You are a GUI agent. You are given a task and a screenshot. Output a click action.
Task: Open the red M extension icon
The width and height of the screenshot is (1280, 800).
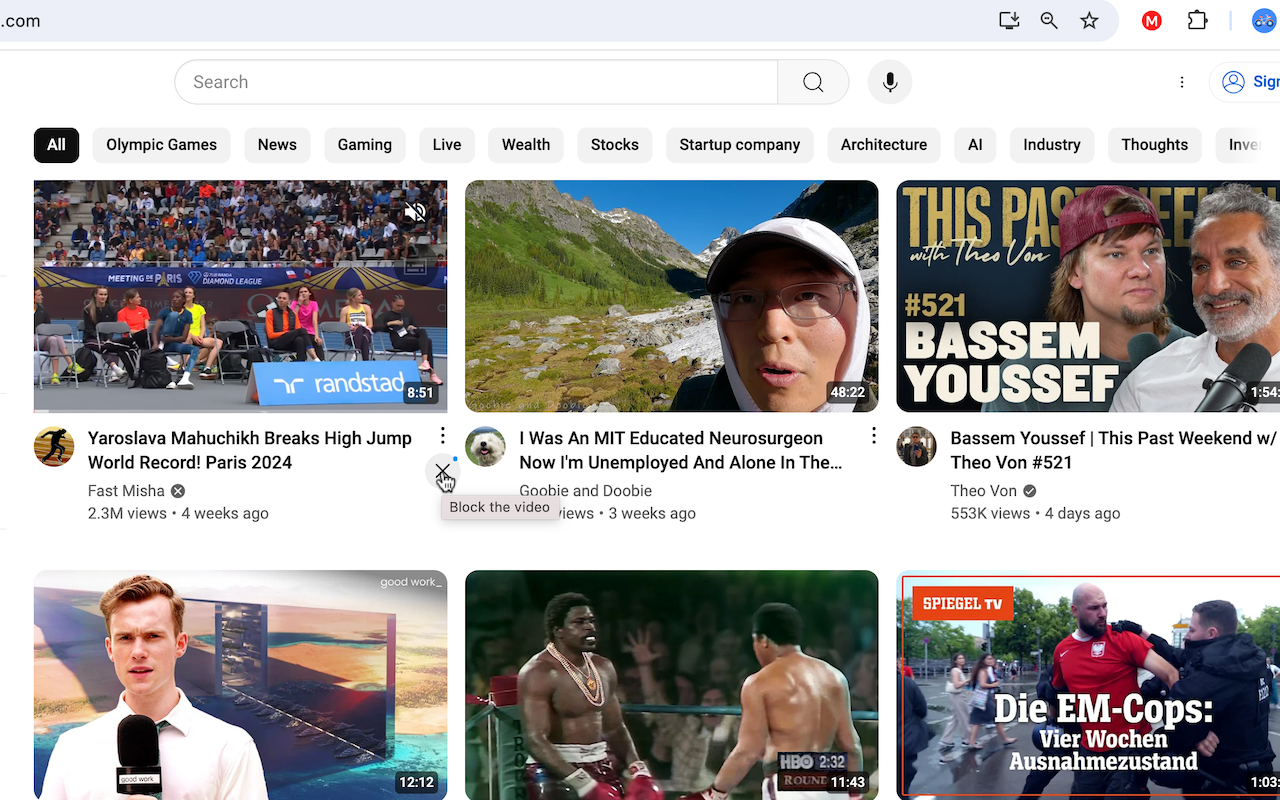tap(1152, 21)
